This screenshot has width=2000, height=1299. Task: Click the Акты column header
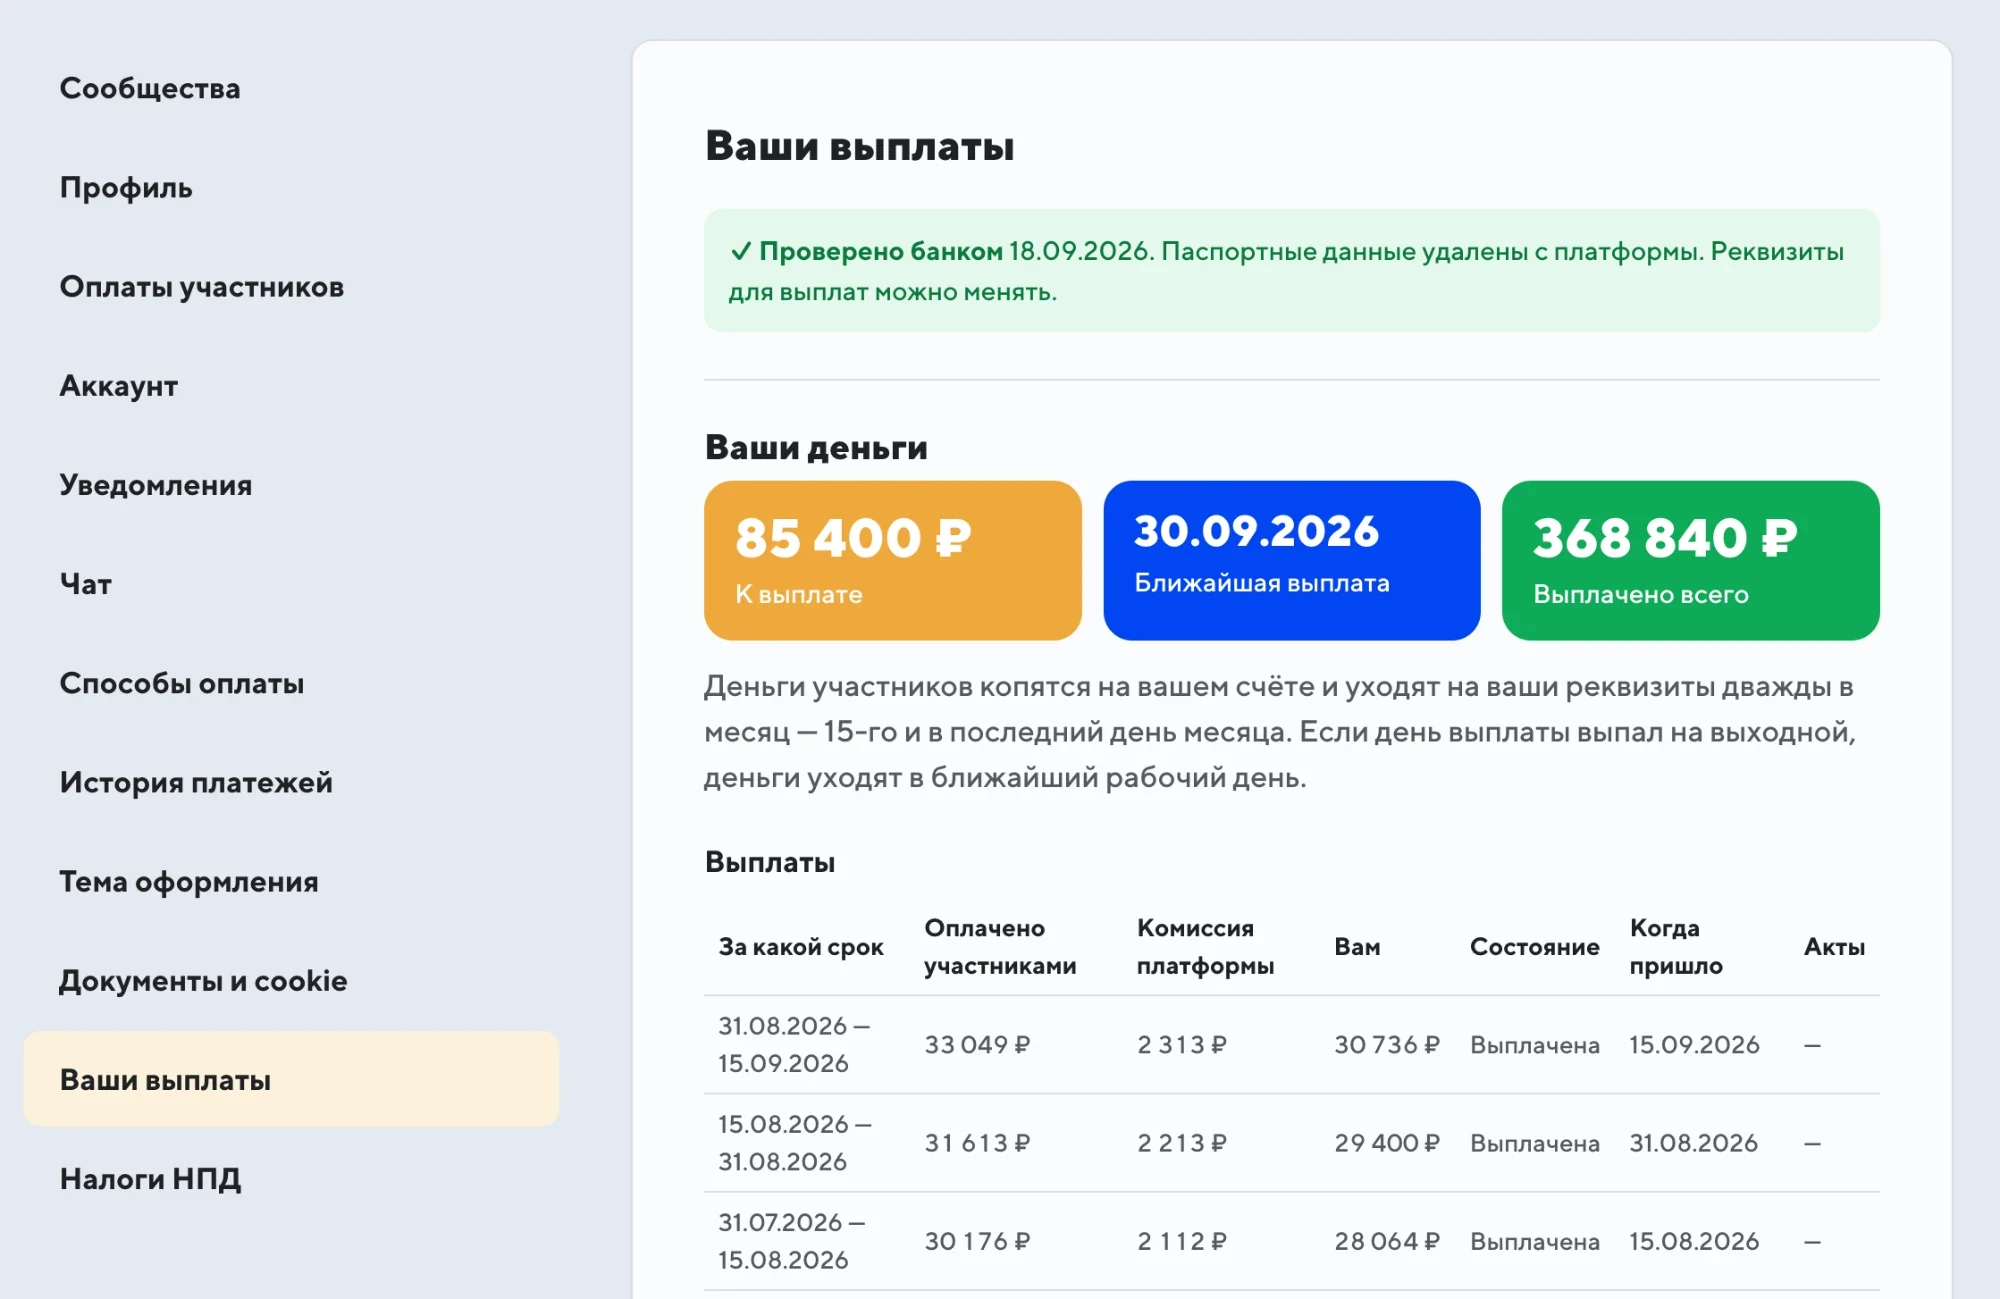tap(1834, 946)
